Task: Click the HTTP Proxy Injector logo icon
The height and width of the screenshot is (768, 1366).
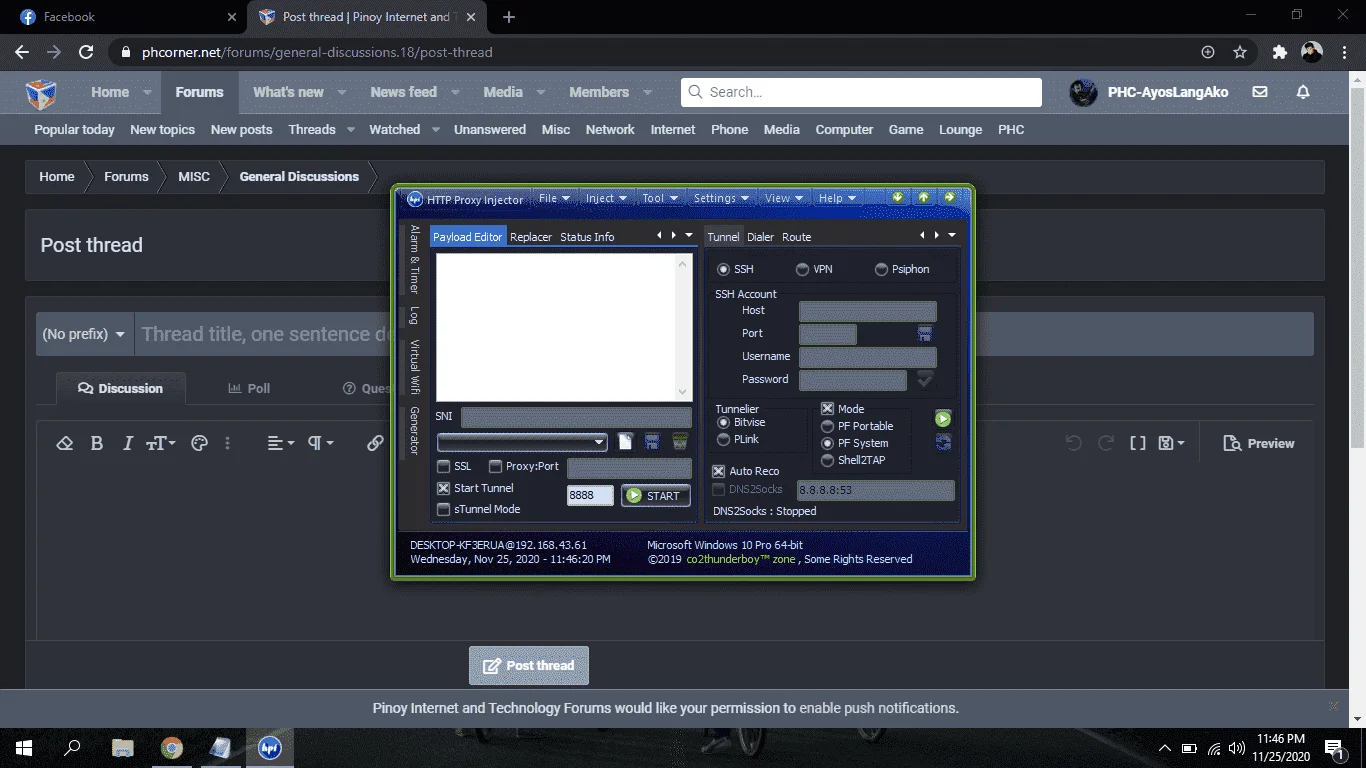Action: pyautogui.click(x=415, y=199)
